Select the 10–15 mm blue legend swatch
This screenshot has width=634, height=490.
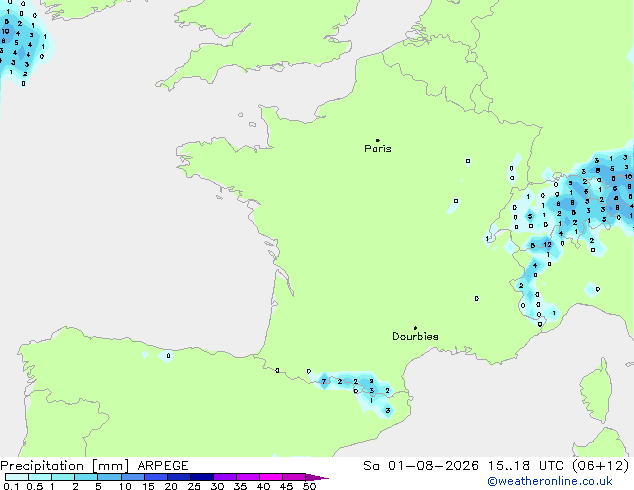[x=132, y=477]
